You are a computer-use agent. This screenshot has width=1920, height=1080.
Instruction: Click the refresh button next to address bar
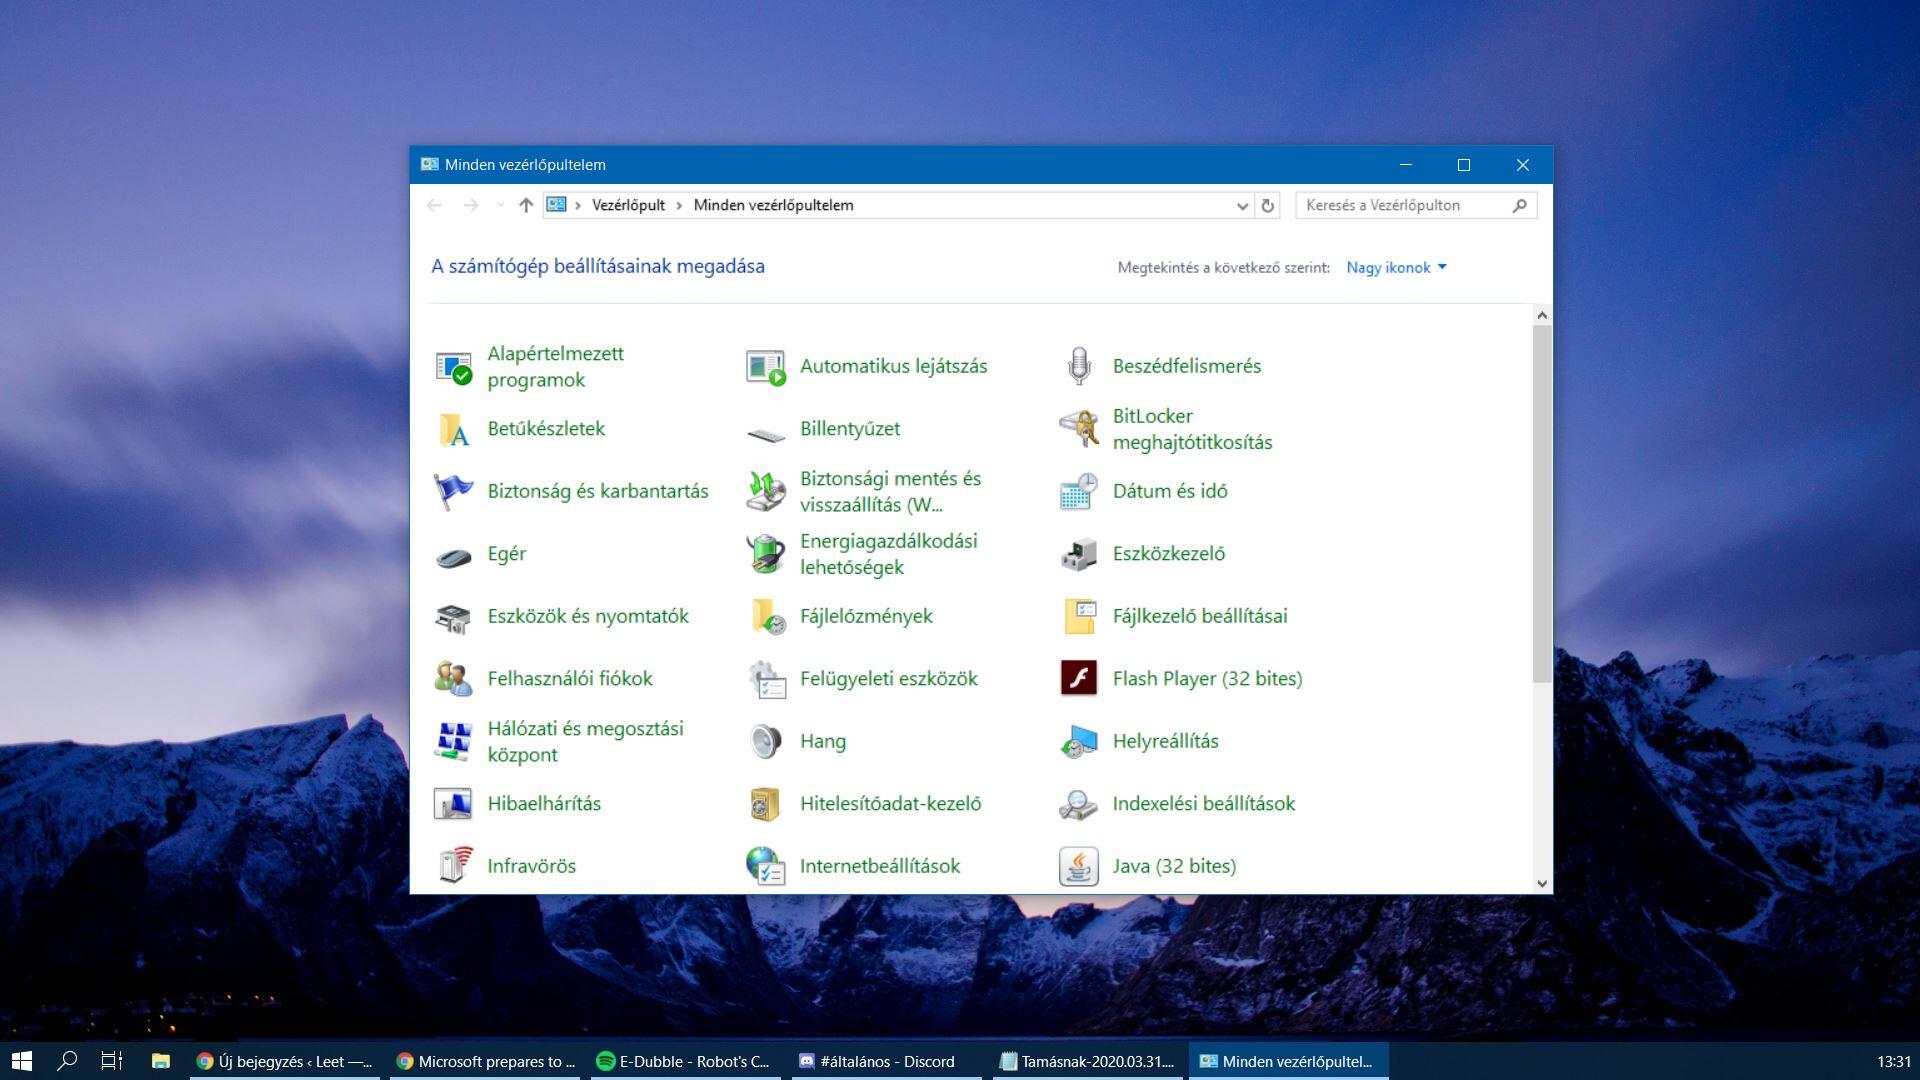click(1267, 206)
